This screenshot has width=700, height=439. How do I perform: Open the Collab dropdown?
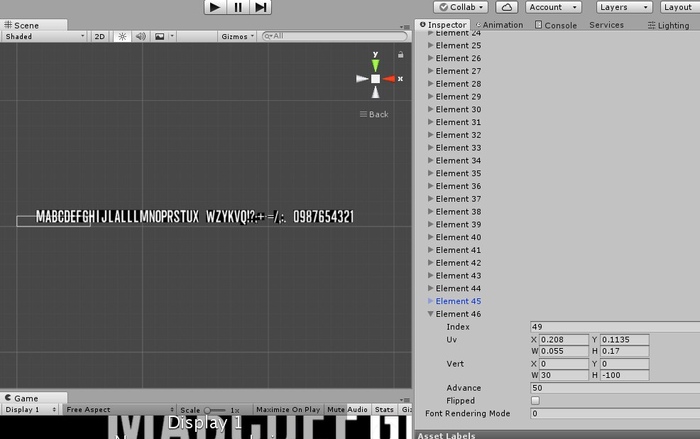point(461,7)
